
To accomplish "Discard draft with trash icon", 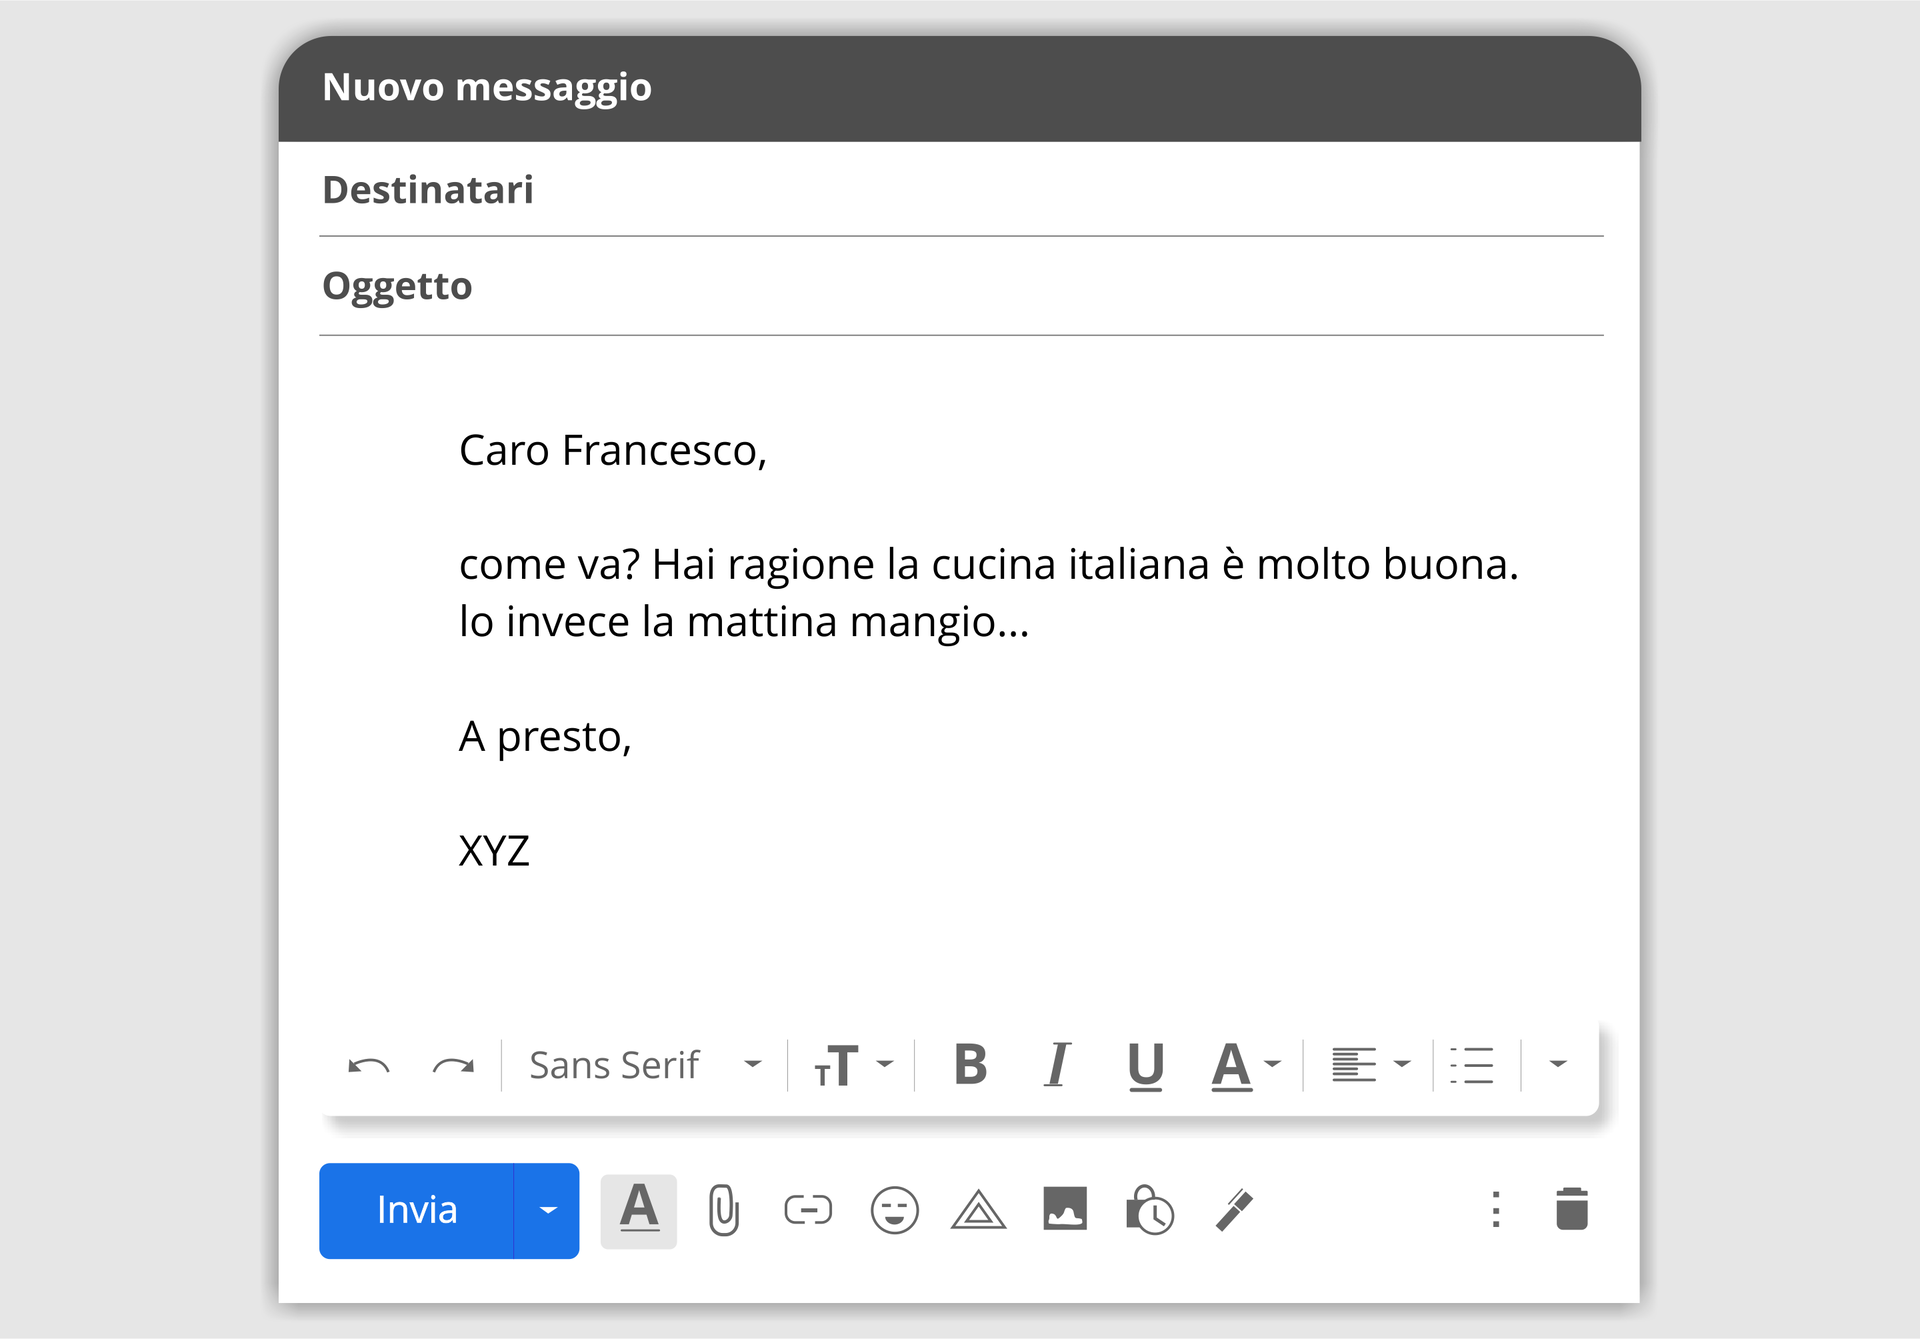I will tap(1571, 1209).
